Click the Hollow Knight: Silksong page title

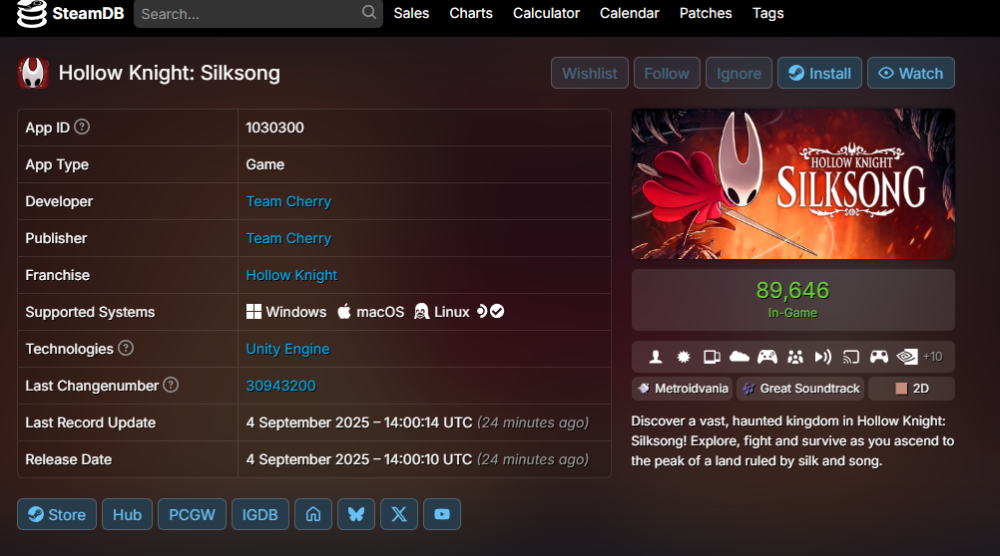click(169, 73)
